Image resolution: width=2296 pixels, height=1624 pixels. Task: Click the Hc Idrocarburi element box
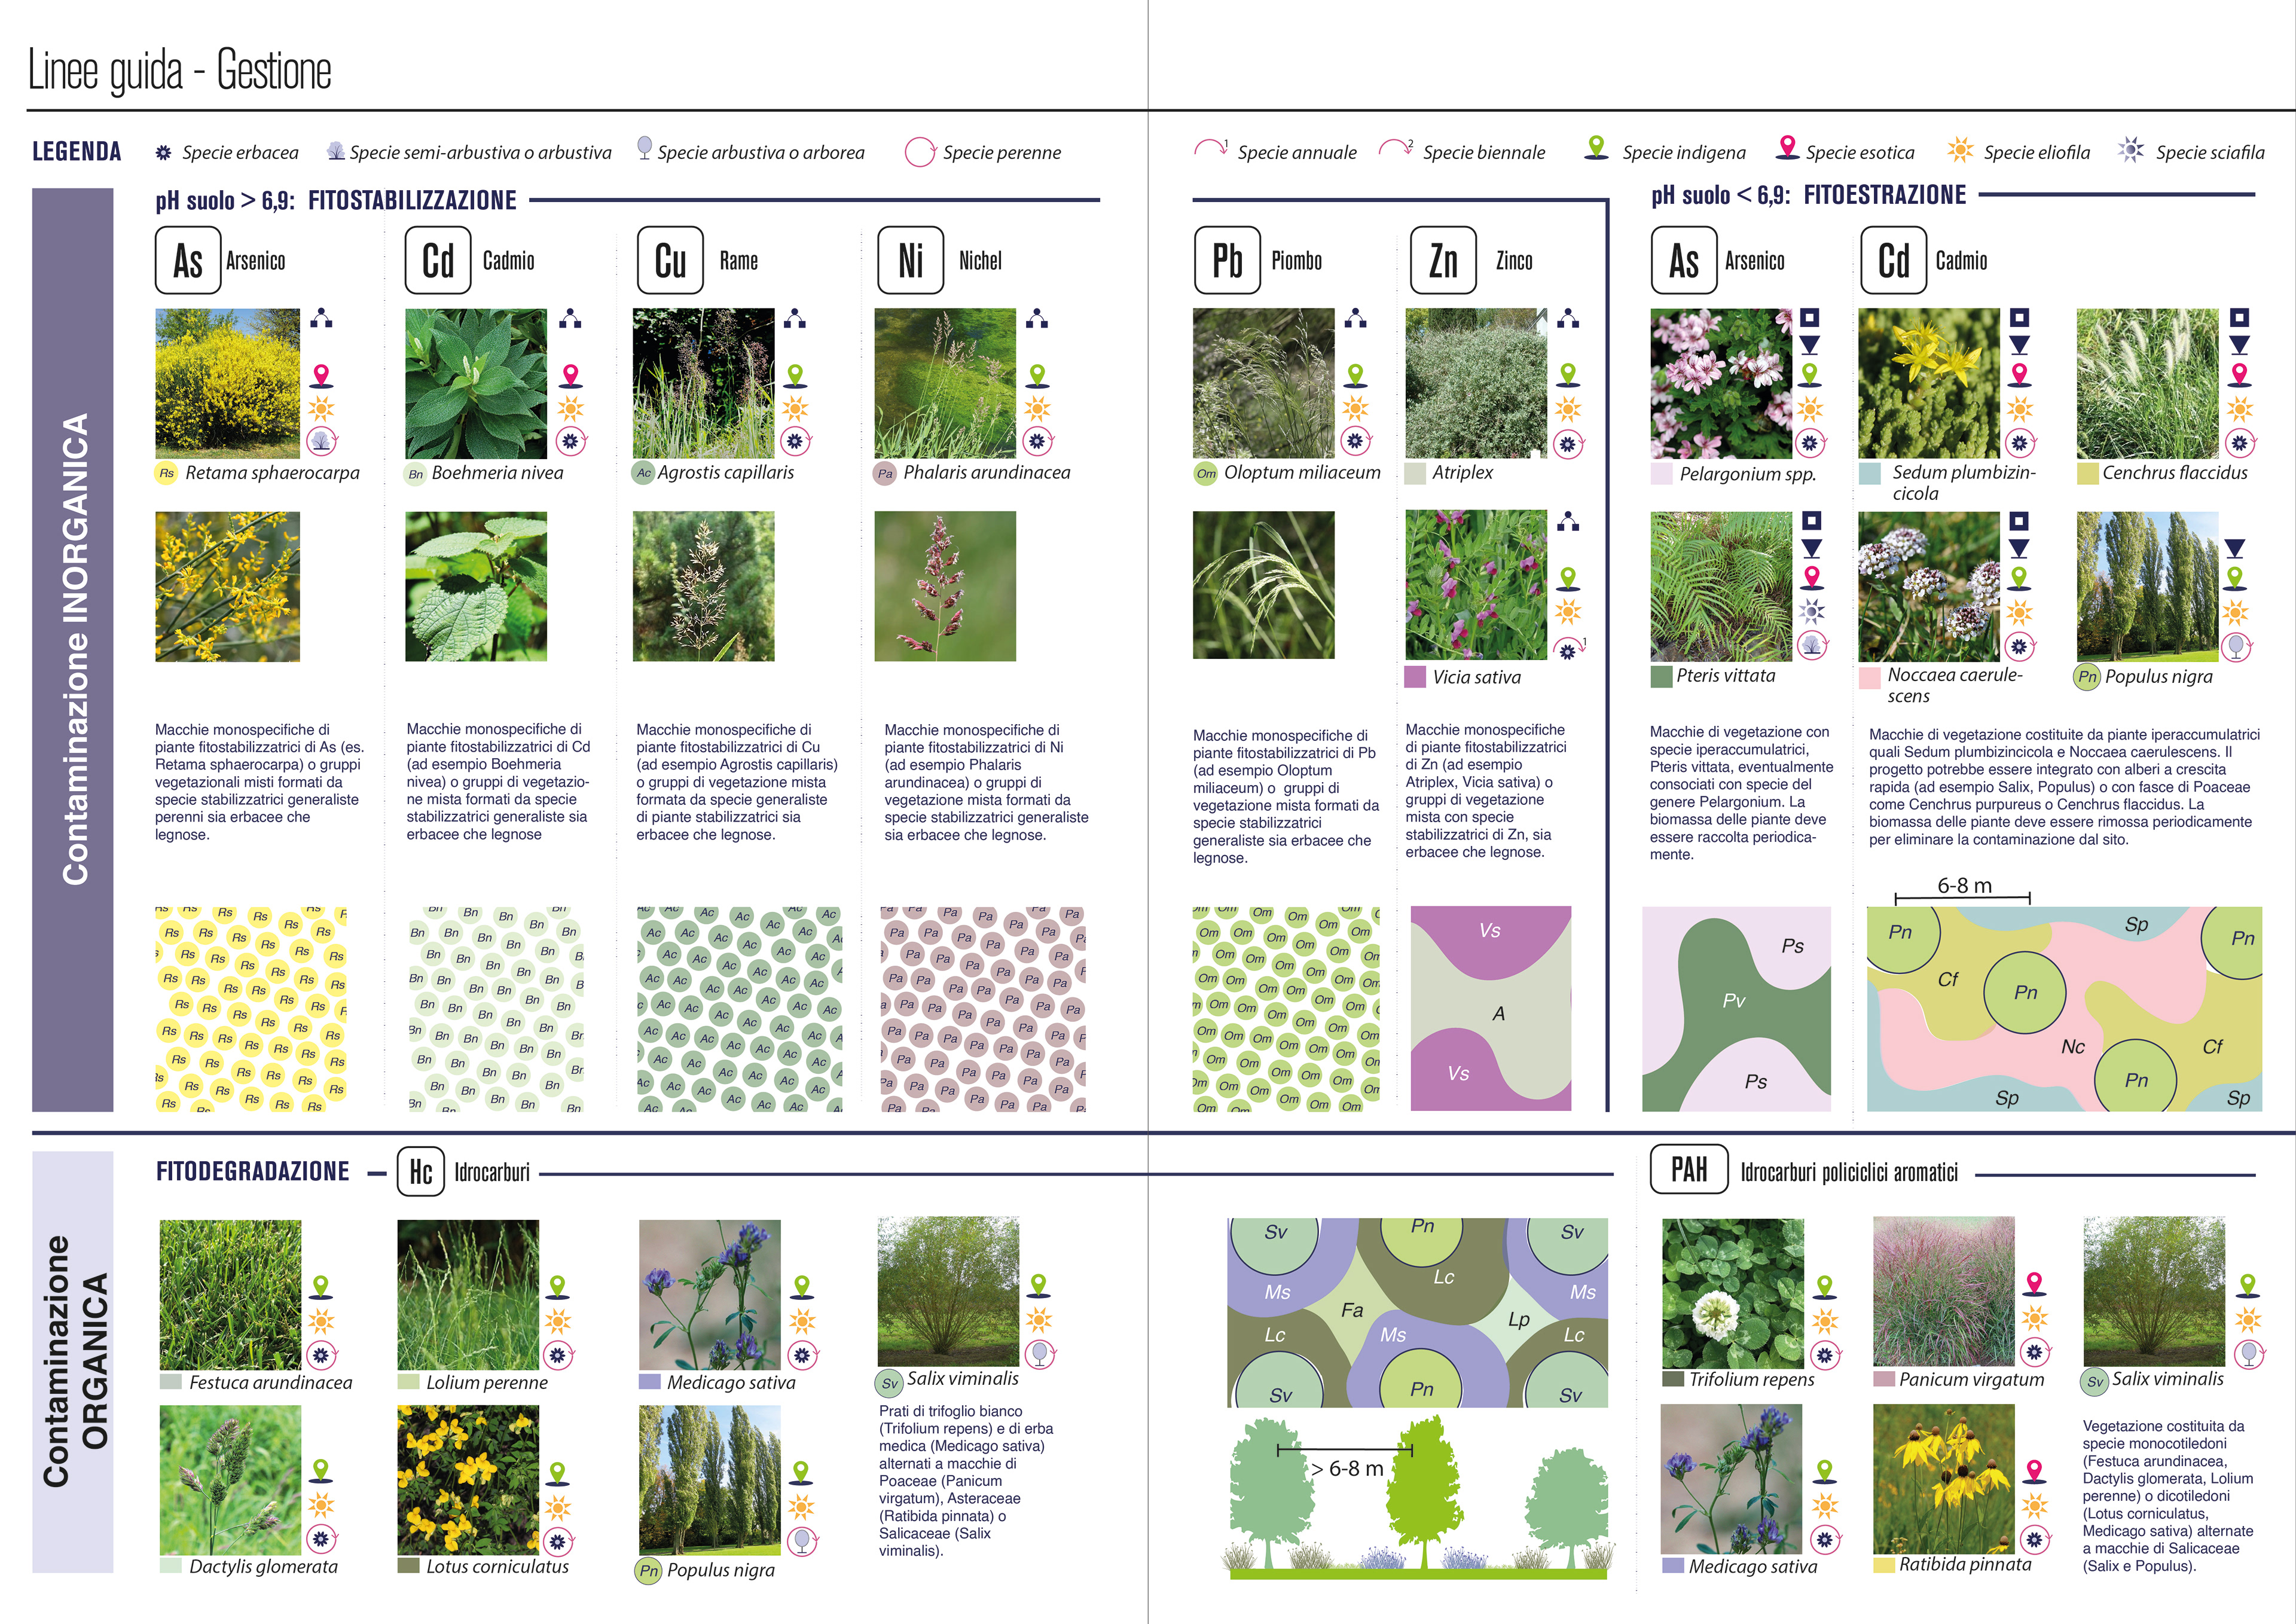[421, 1171]
